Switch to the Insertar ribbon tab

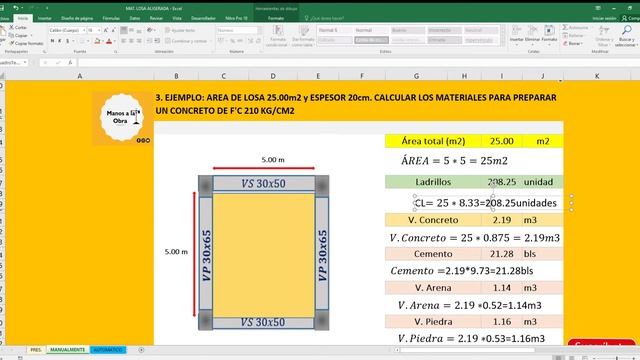[44, 18]
